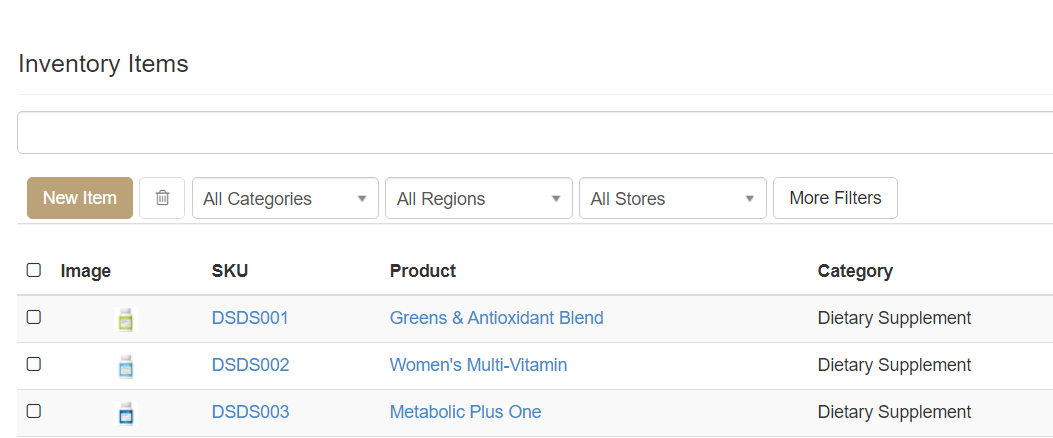
Task: Sort by the SKU column header
Action: pyautogui.click(x=230, y=271)
